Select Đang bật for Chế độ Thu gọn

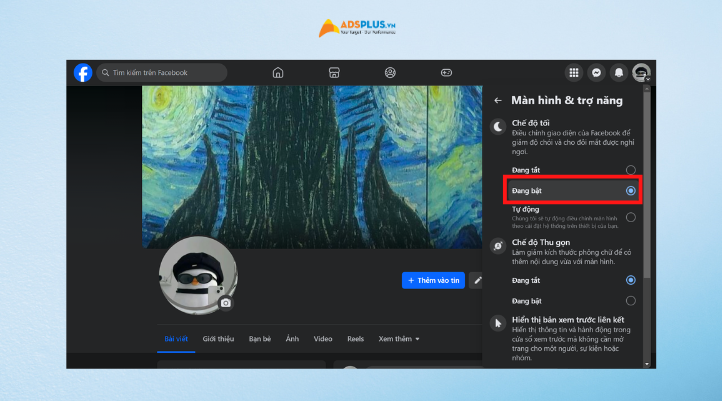tap(574, 301)
